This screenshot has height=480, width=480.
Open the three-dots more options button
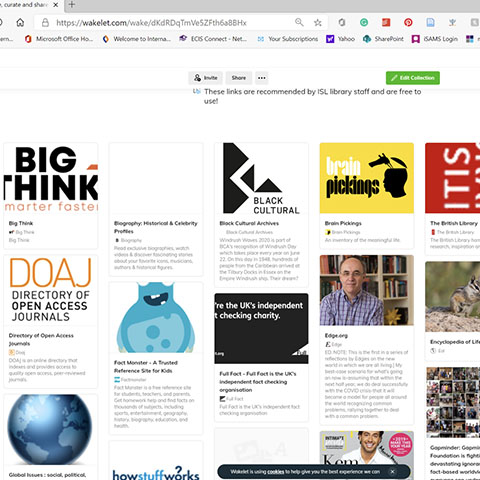click(x=262, y=78)
